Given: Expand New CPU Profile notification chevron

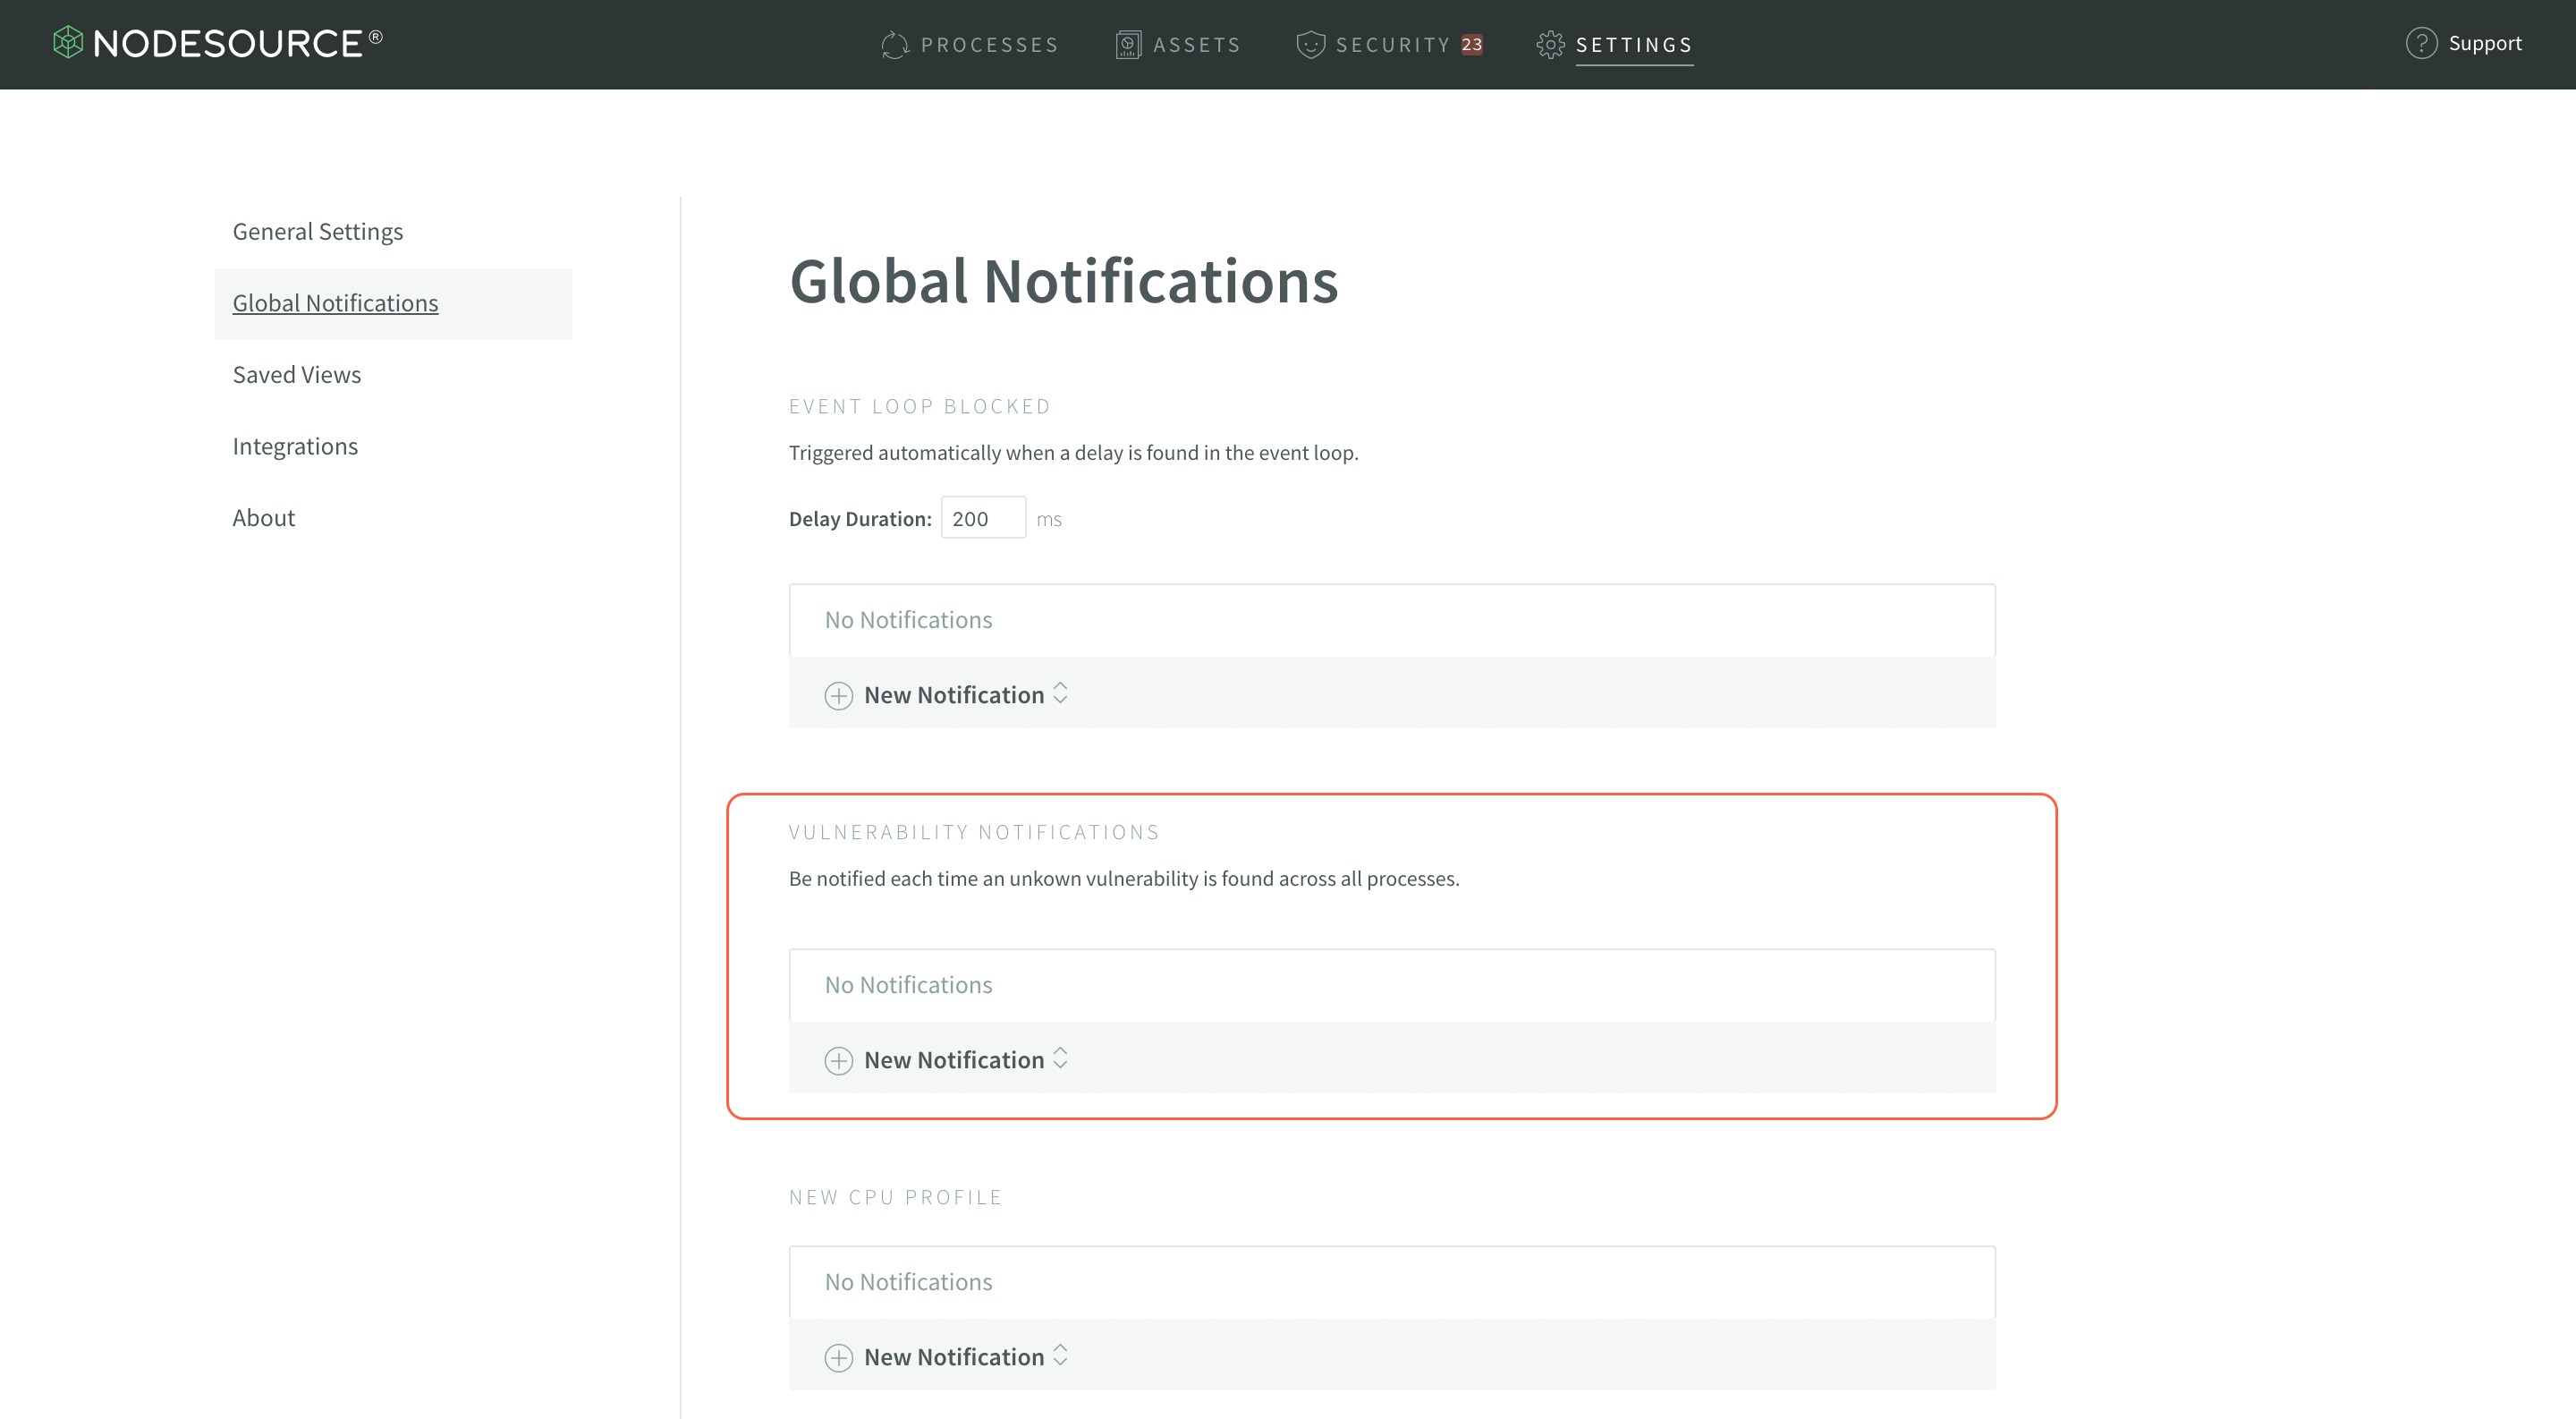Looking at the screenshot, I should (x=1060, y=1355).
